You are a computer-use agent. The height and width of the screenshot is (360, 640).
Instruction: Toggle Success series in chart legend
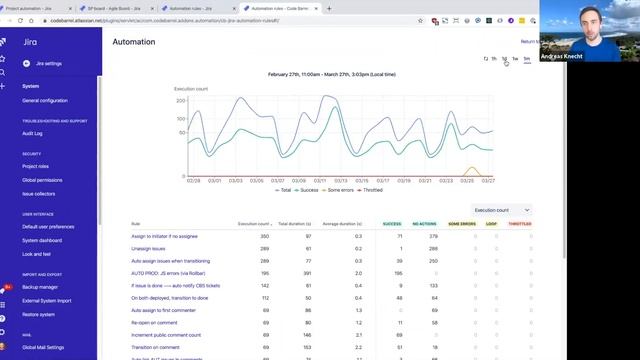coord(306,190)
